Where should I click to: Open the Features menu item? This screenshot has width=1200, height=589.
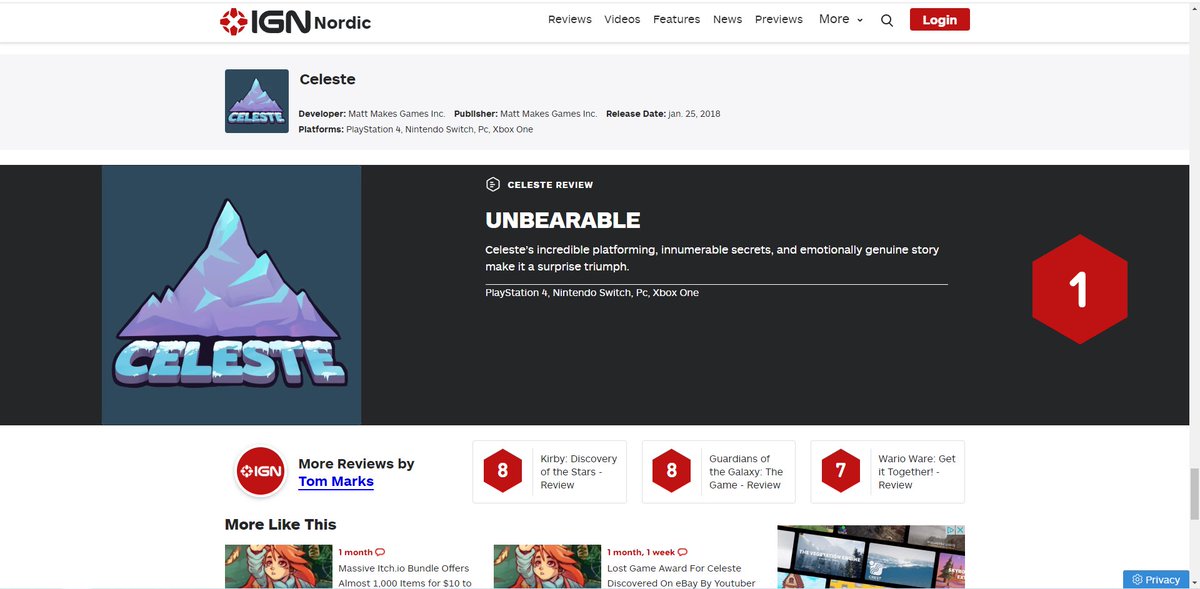pos(677,19)
